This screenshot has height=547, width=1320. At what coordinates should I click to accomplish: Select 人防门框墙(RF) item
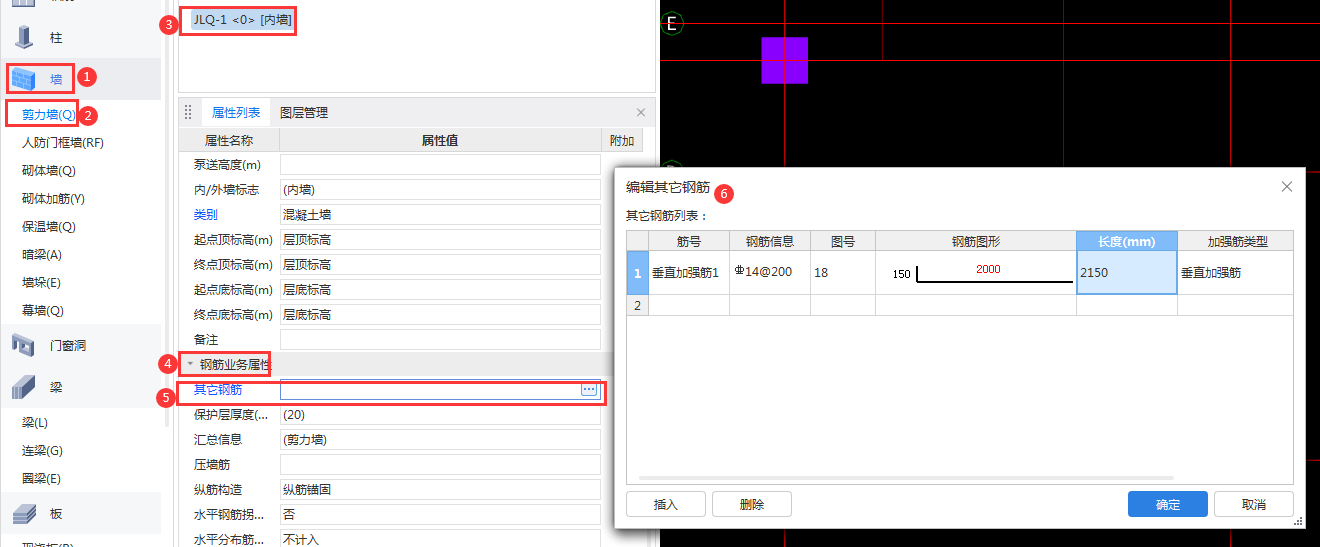(63, 143)
